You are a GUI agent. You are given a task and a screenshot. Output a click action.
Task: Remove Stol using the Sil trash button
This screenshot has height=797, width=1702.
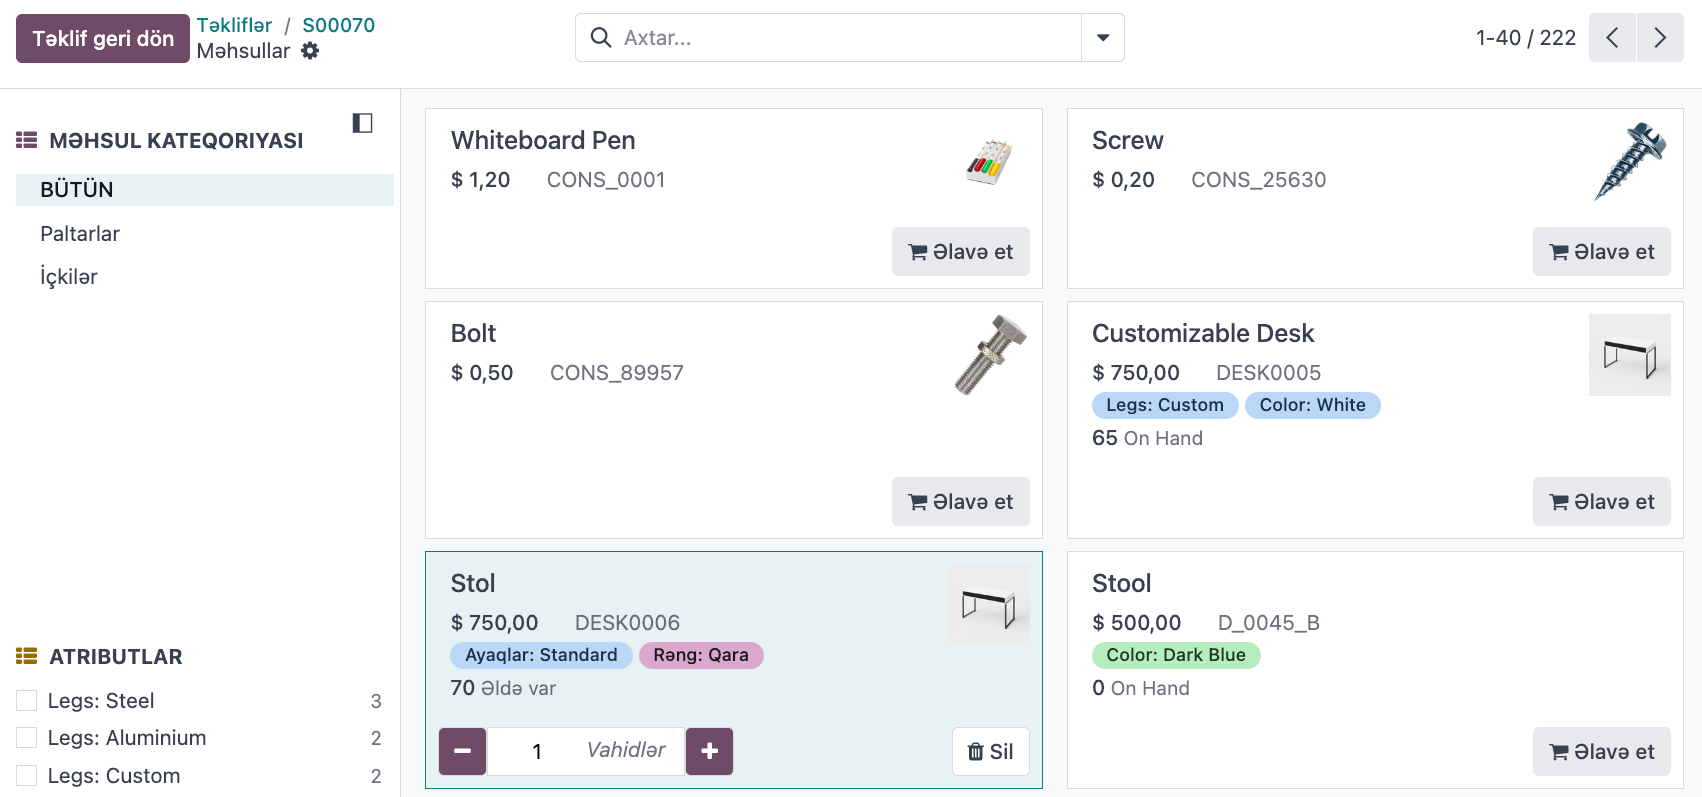pyautogui.click(x=991, y=751)
